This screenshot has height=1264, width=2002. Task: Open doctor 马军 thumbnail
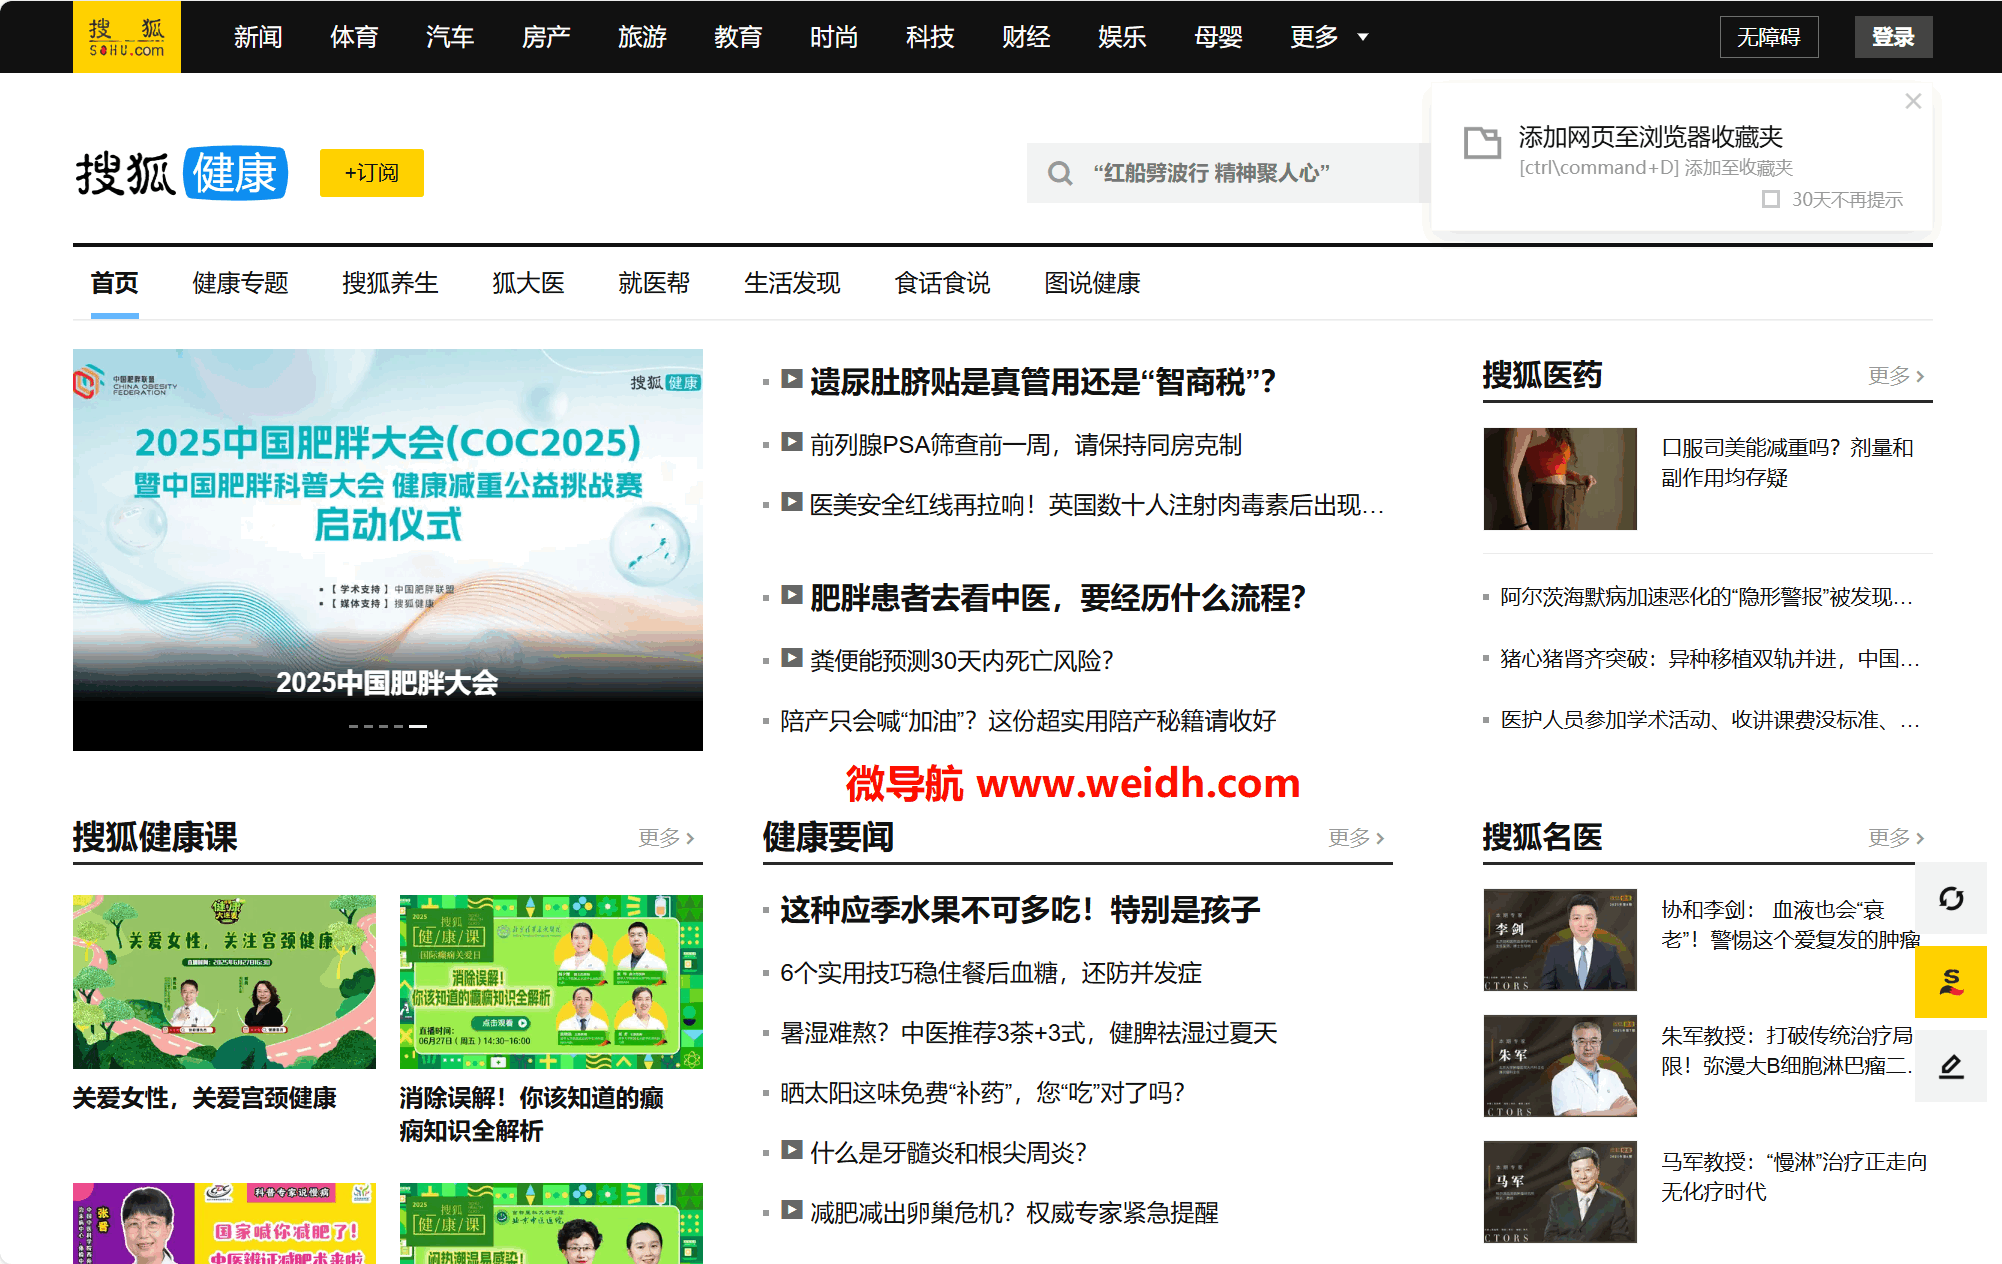1560,1192
